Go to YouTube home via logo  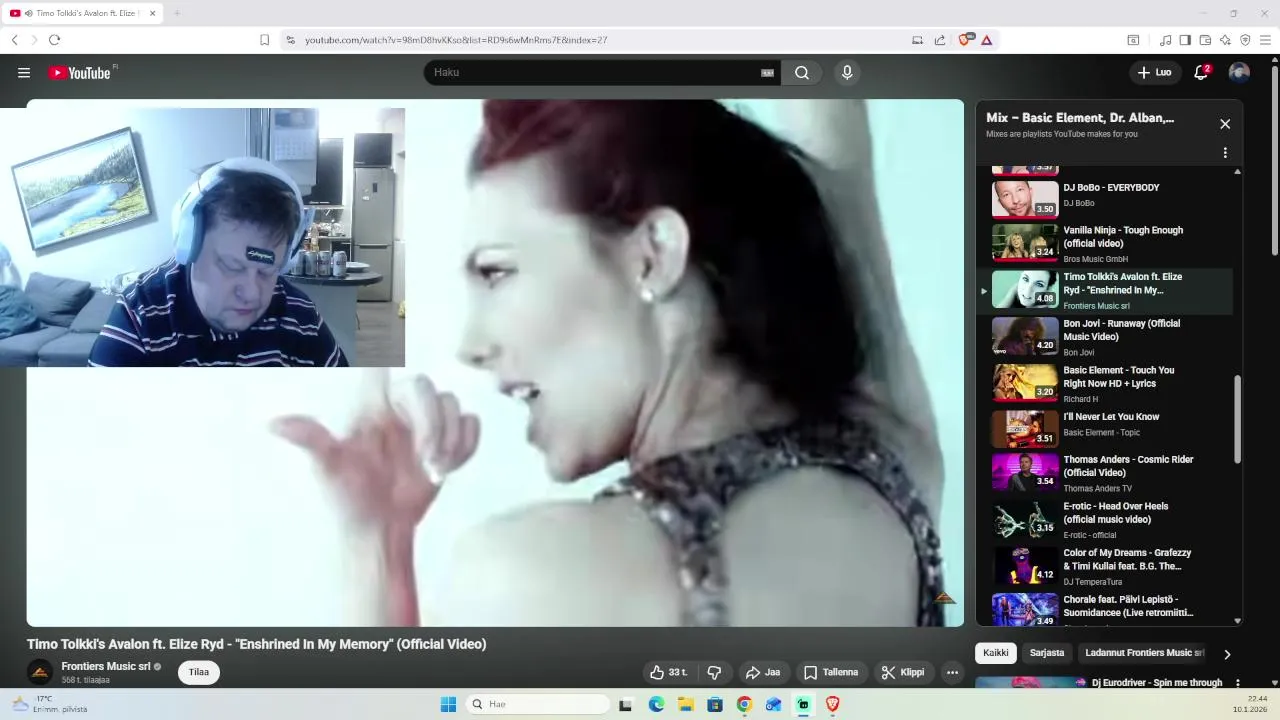(79, 72)
